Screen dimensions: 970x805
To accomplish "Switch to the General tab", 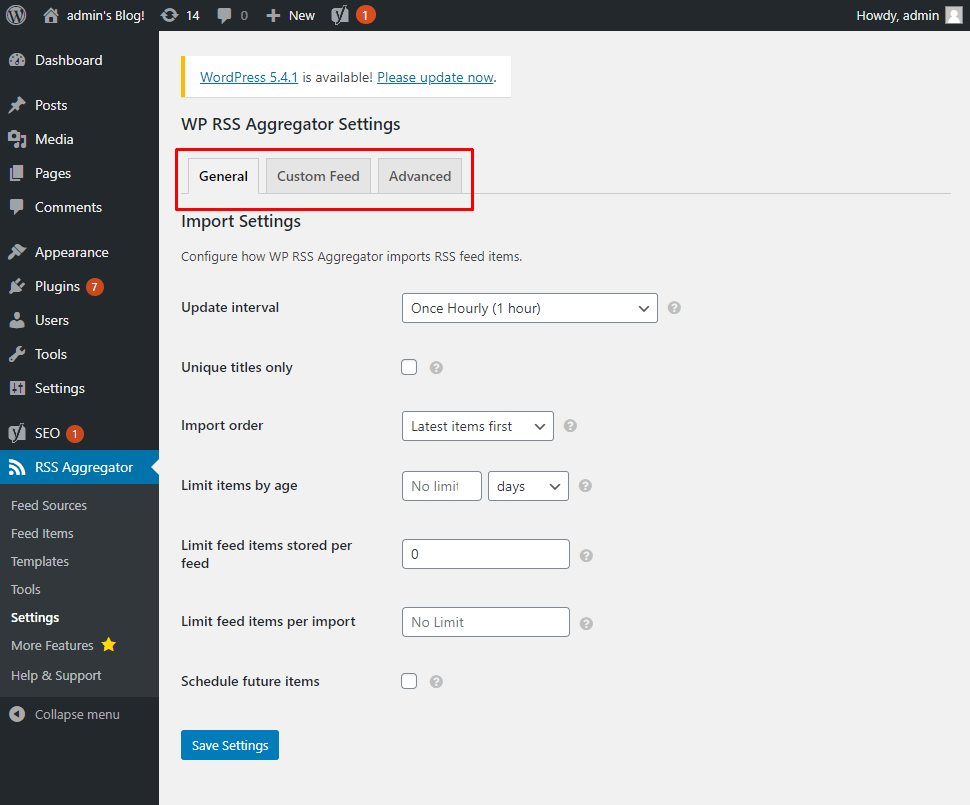I will [223, 176].
